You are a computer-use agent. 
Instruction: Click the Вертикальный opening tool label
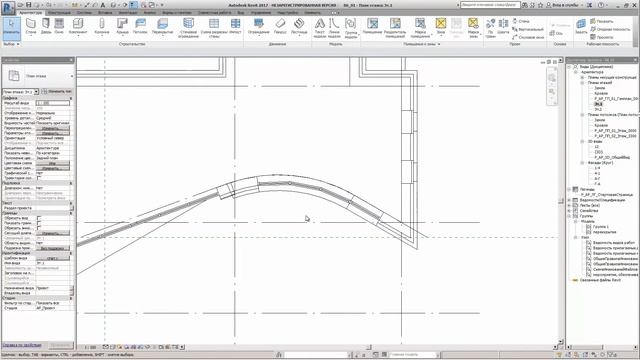[x=531, y=29]
